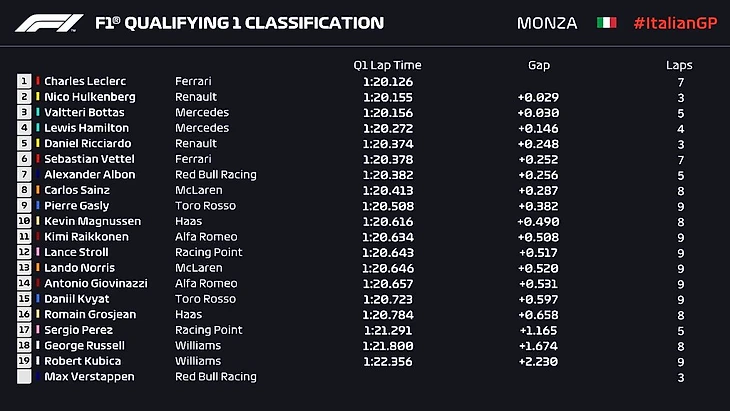Click the Q1 Lap Time column header
The image size is (730, 411).
tap(387, 65)
